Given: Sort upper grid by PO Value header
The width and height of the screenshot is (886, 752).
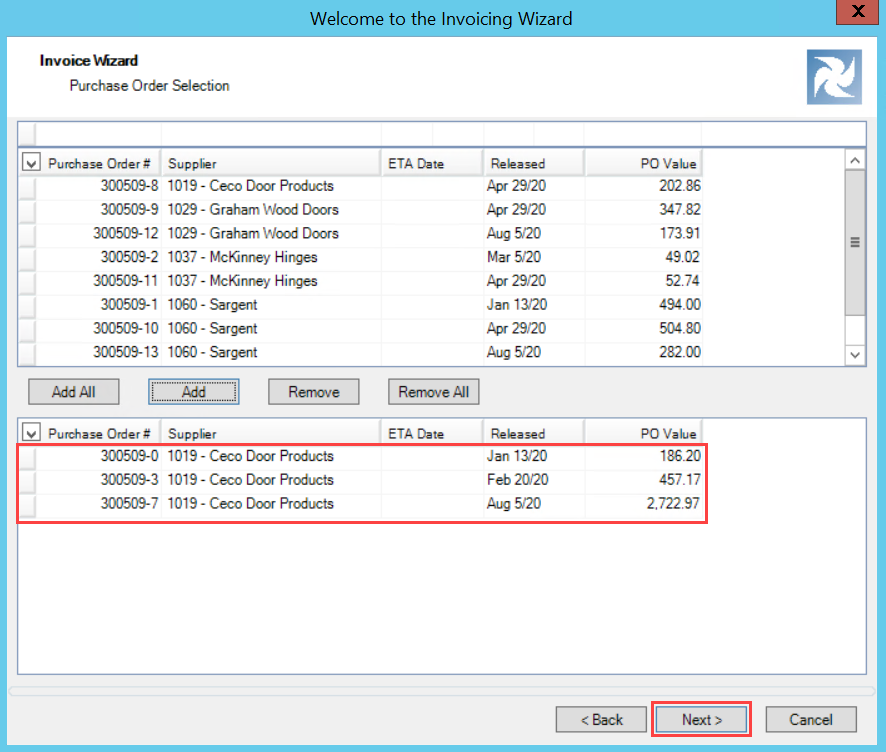Looking at the screenshot, I should tap(643, 164).
